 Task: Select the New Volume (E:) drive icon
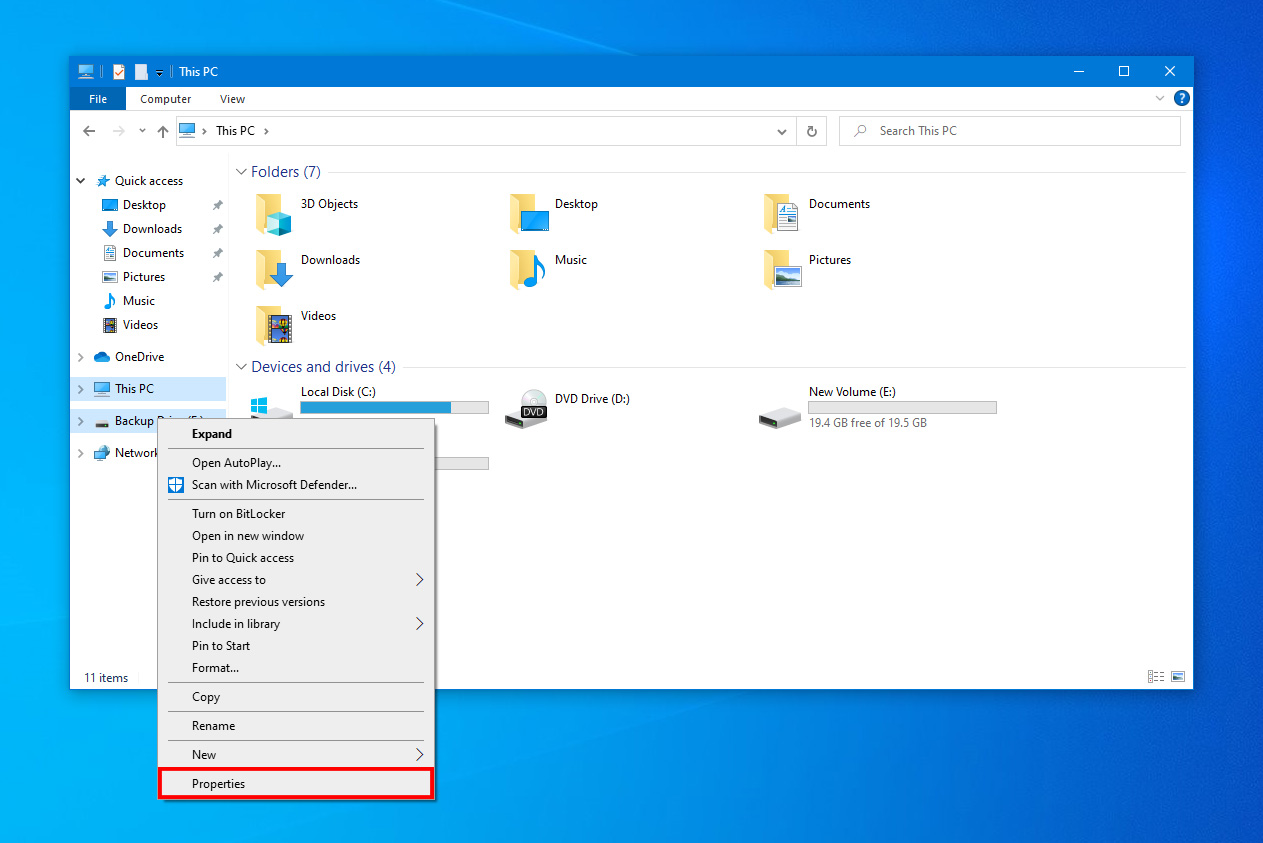(780, 414)
